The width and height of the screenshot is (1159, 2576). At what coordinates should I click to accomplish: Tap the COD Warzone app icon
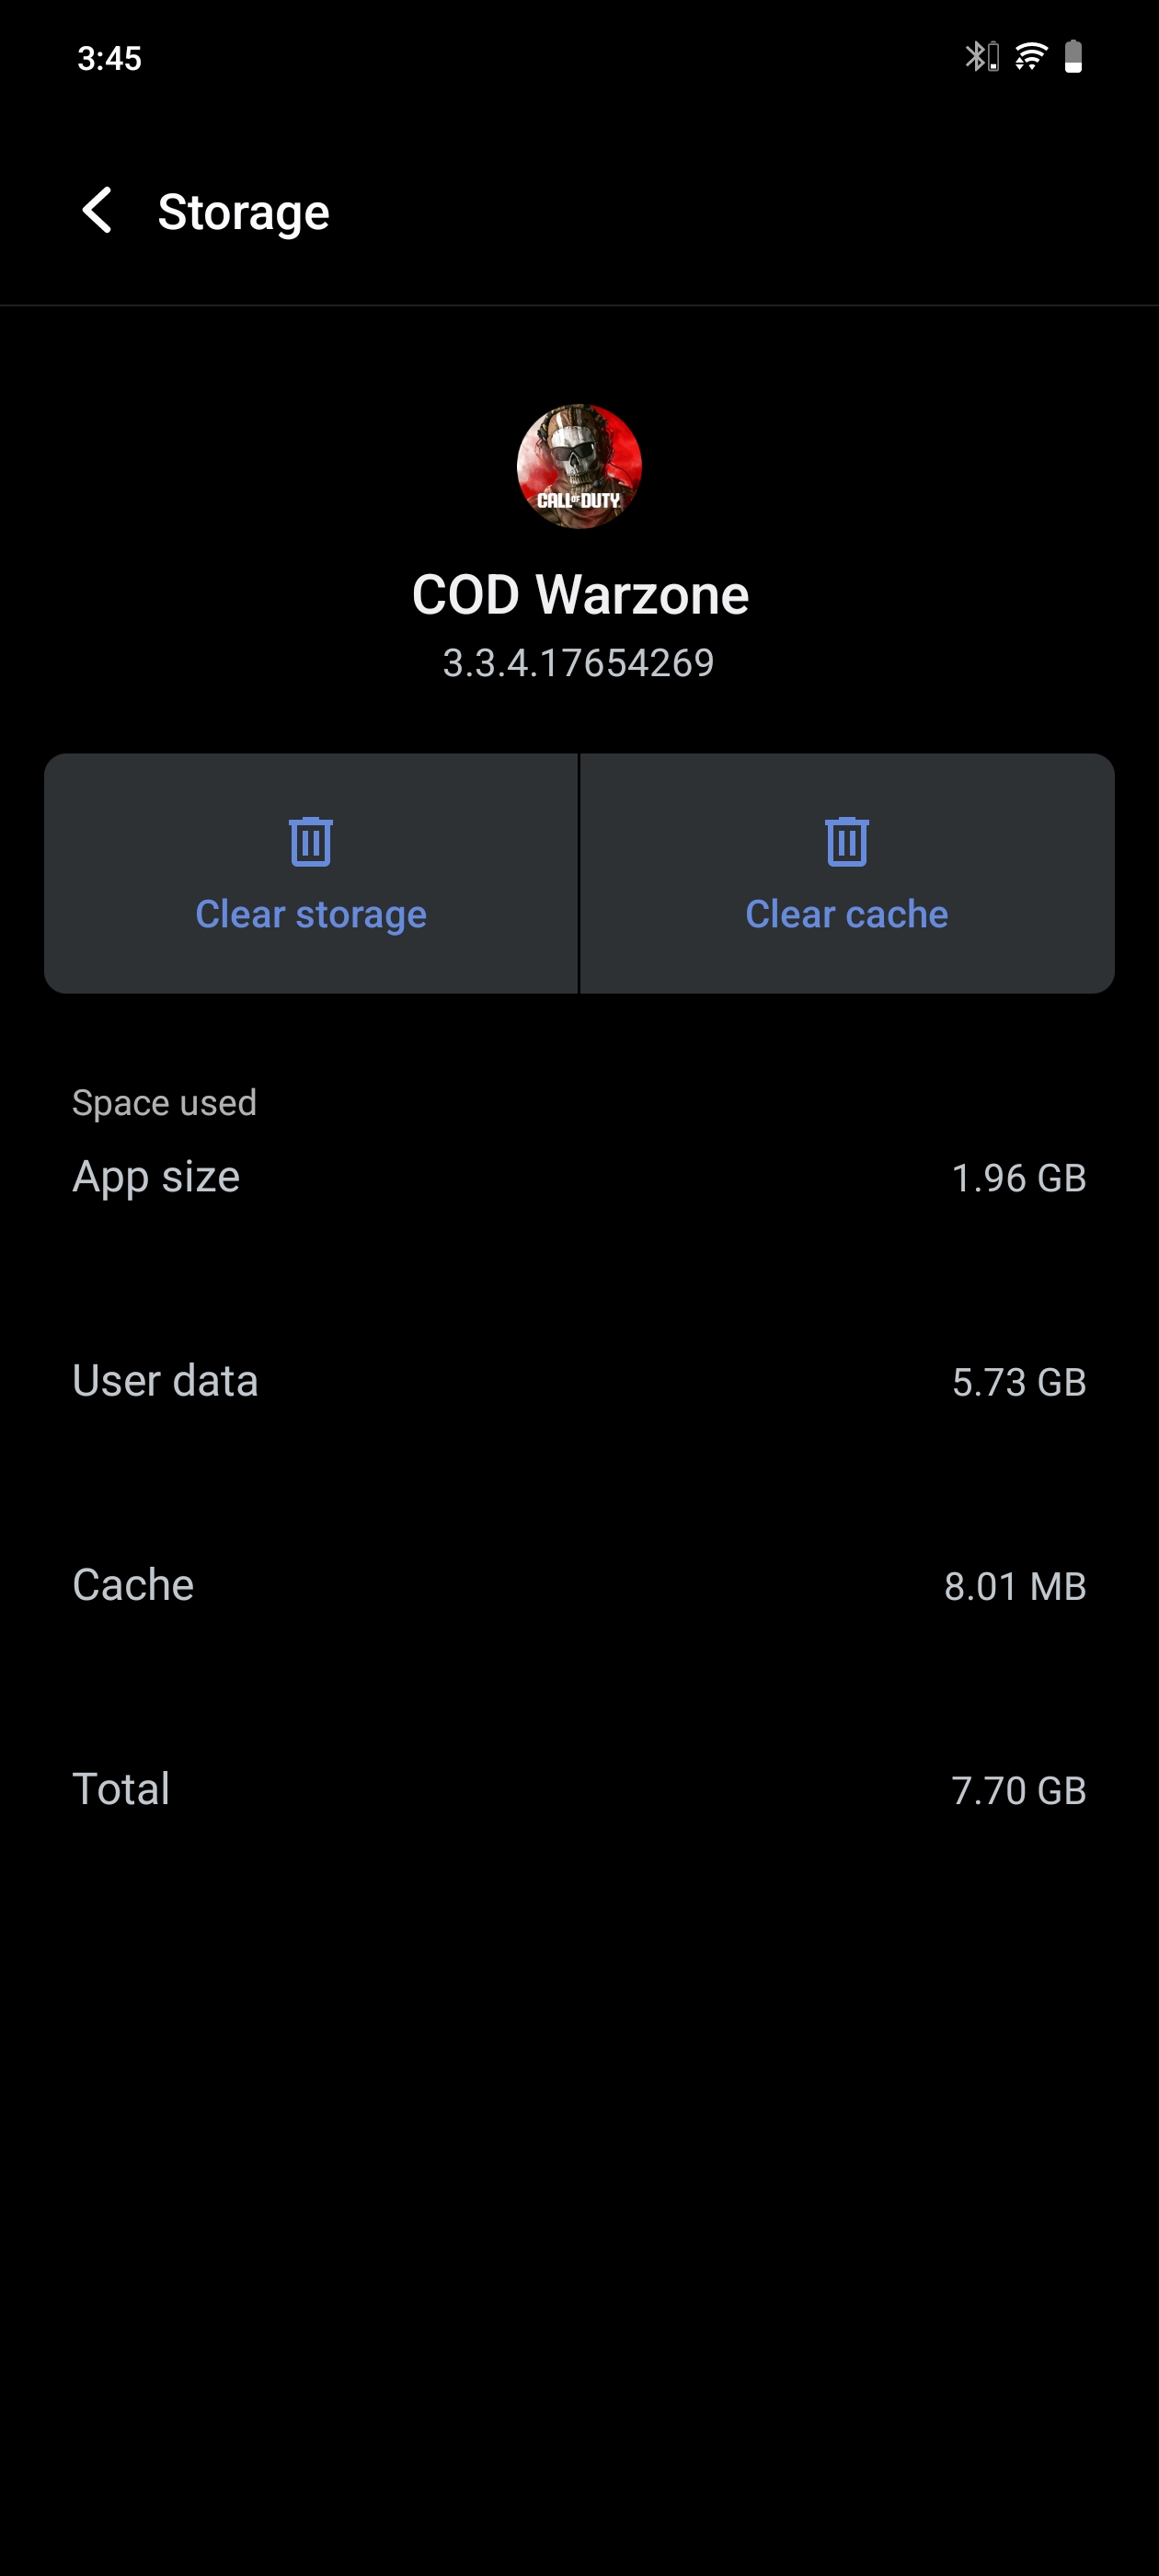coord(579,466)
